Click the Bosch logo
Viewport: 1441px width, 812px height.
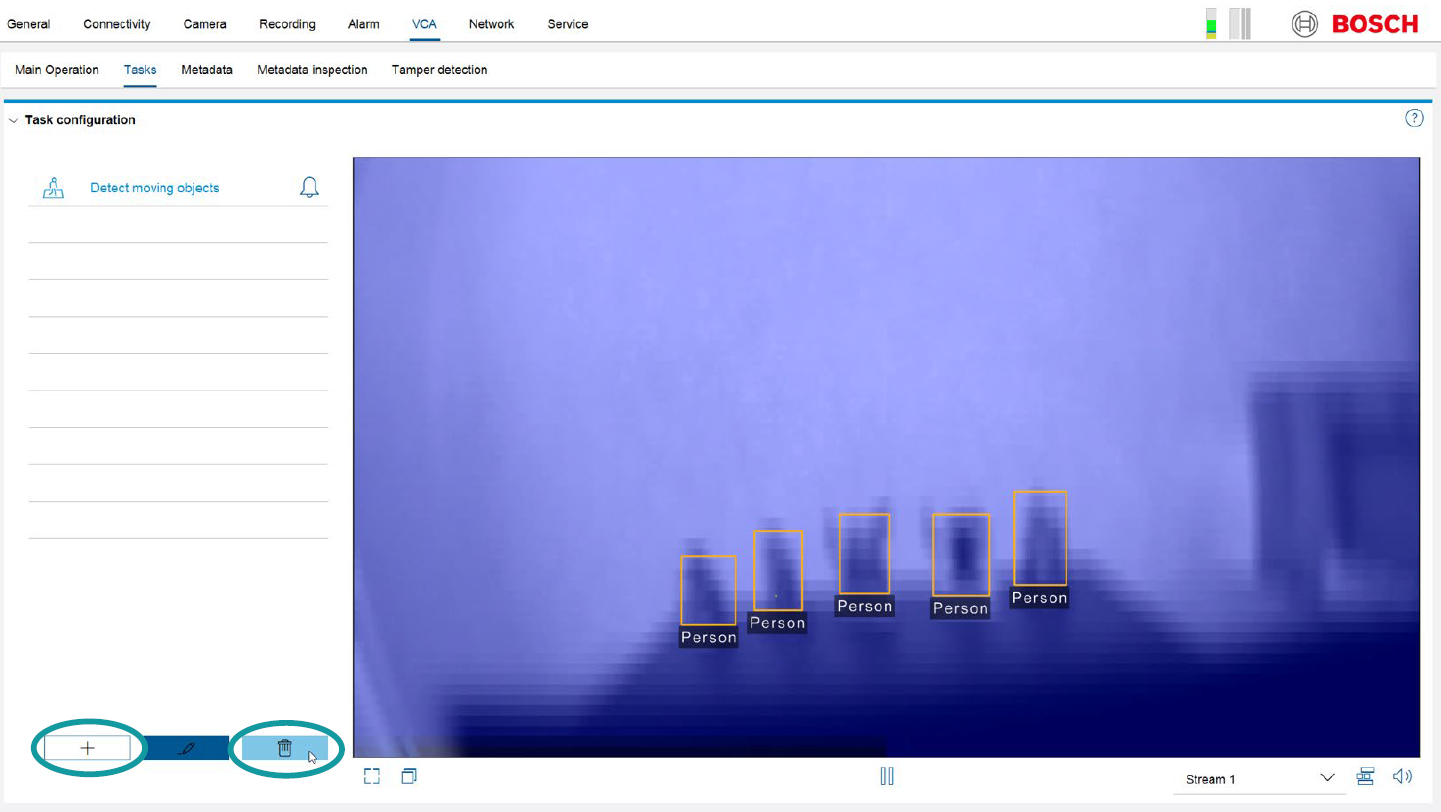pyautogui.click(x=1355, y=24)
